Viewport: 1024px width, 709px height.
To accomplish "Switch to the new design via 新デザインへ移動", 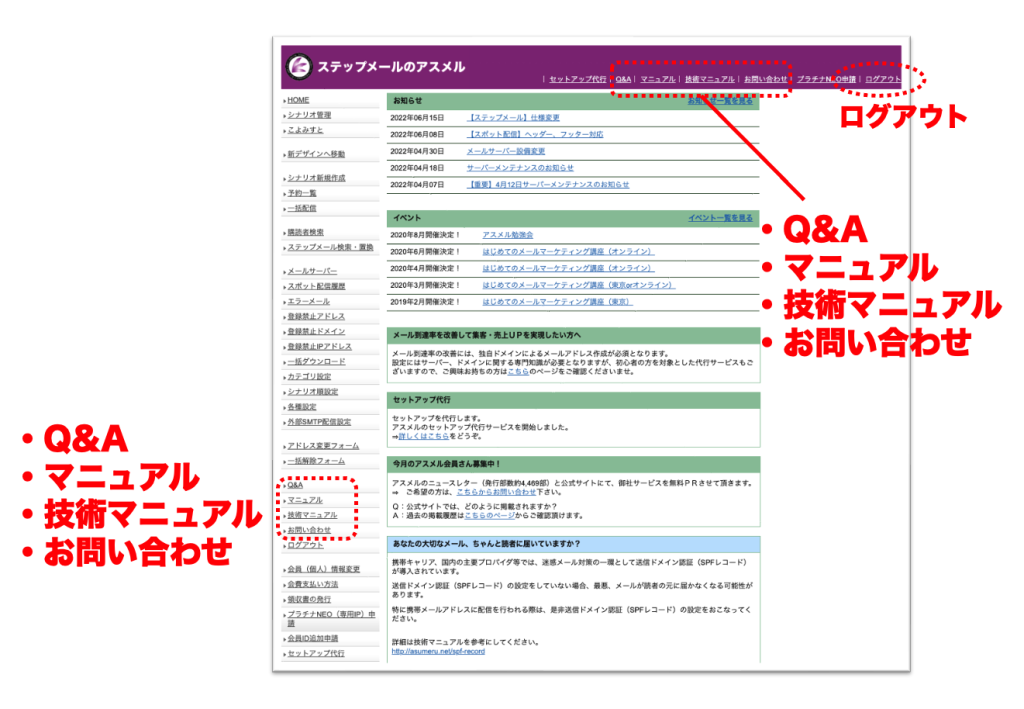I will 316,154.
